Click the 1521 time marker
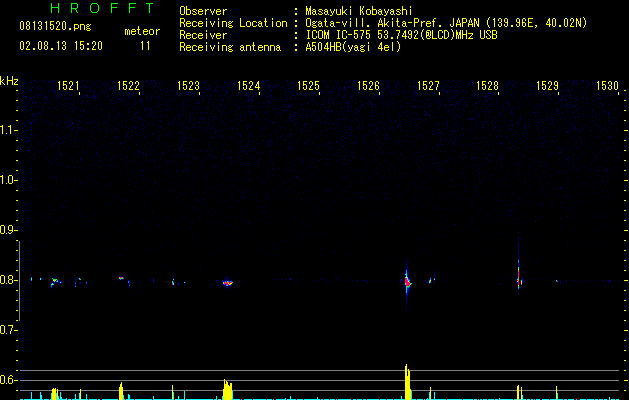Viewport: 629px width, 400px height. pos(68,86)
